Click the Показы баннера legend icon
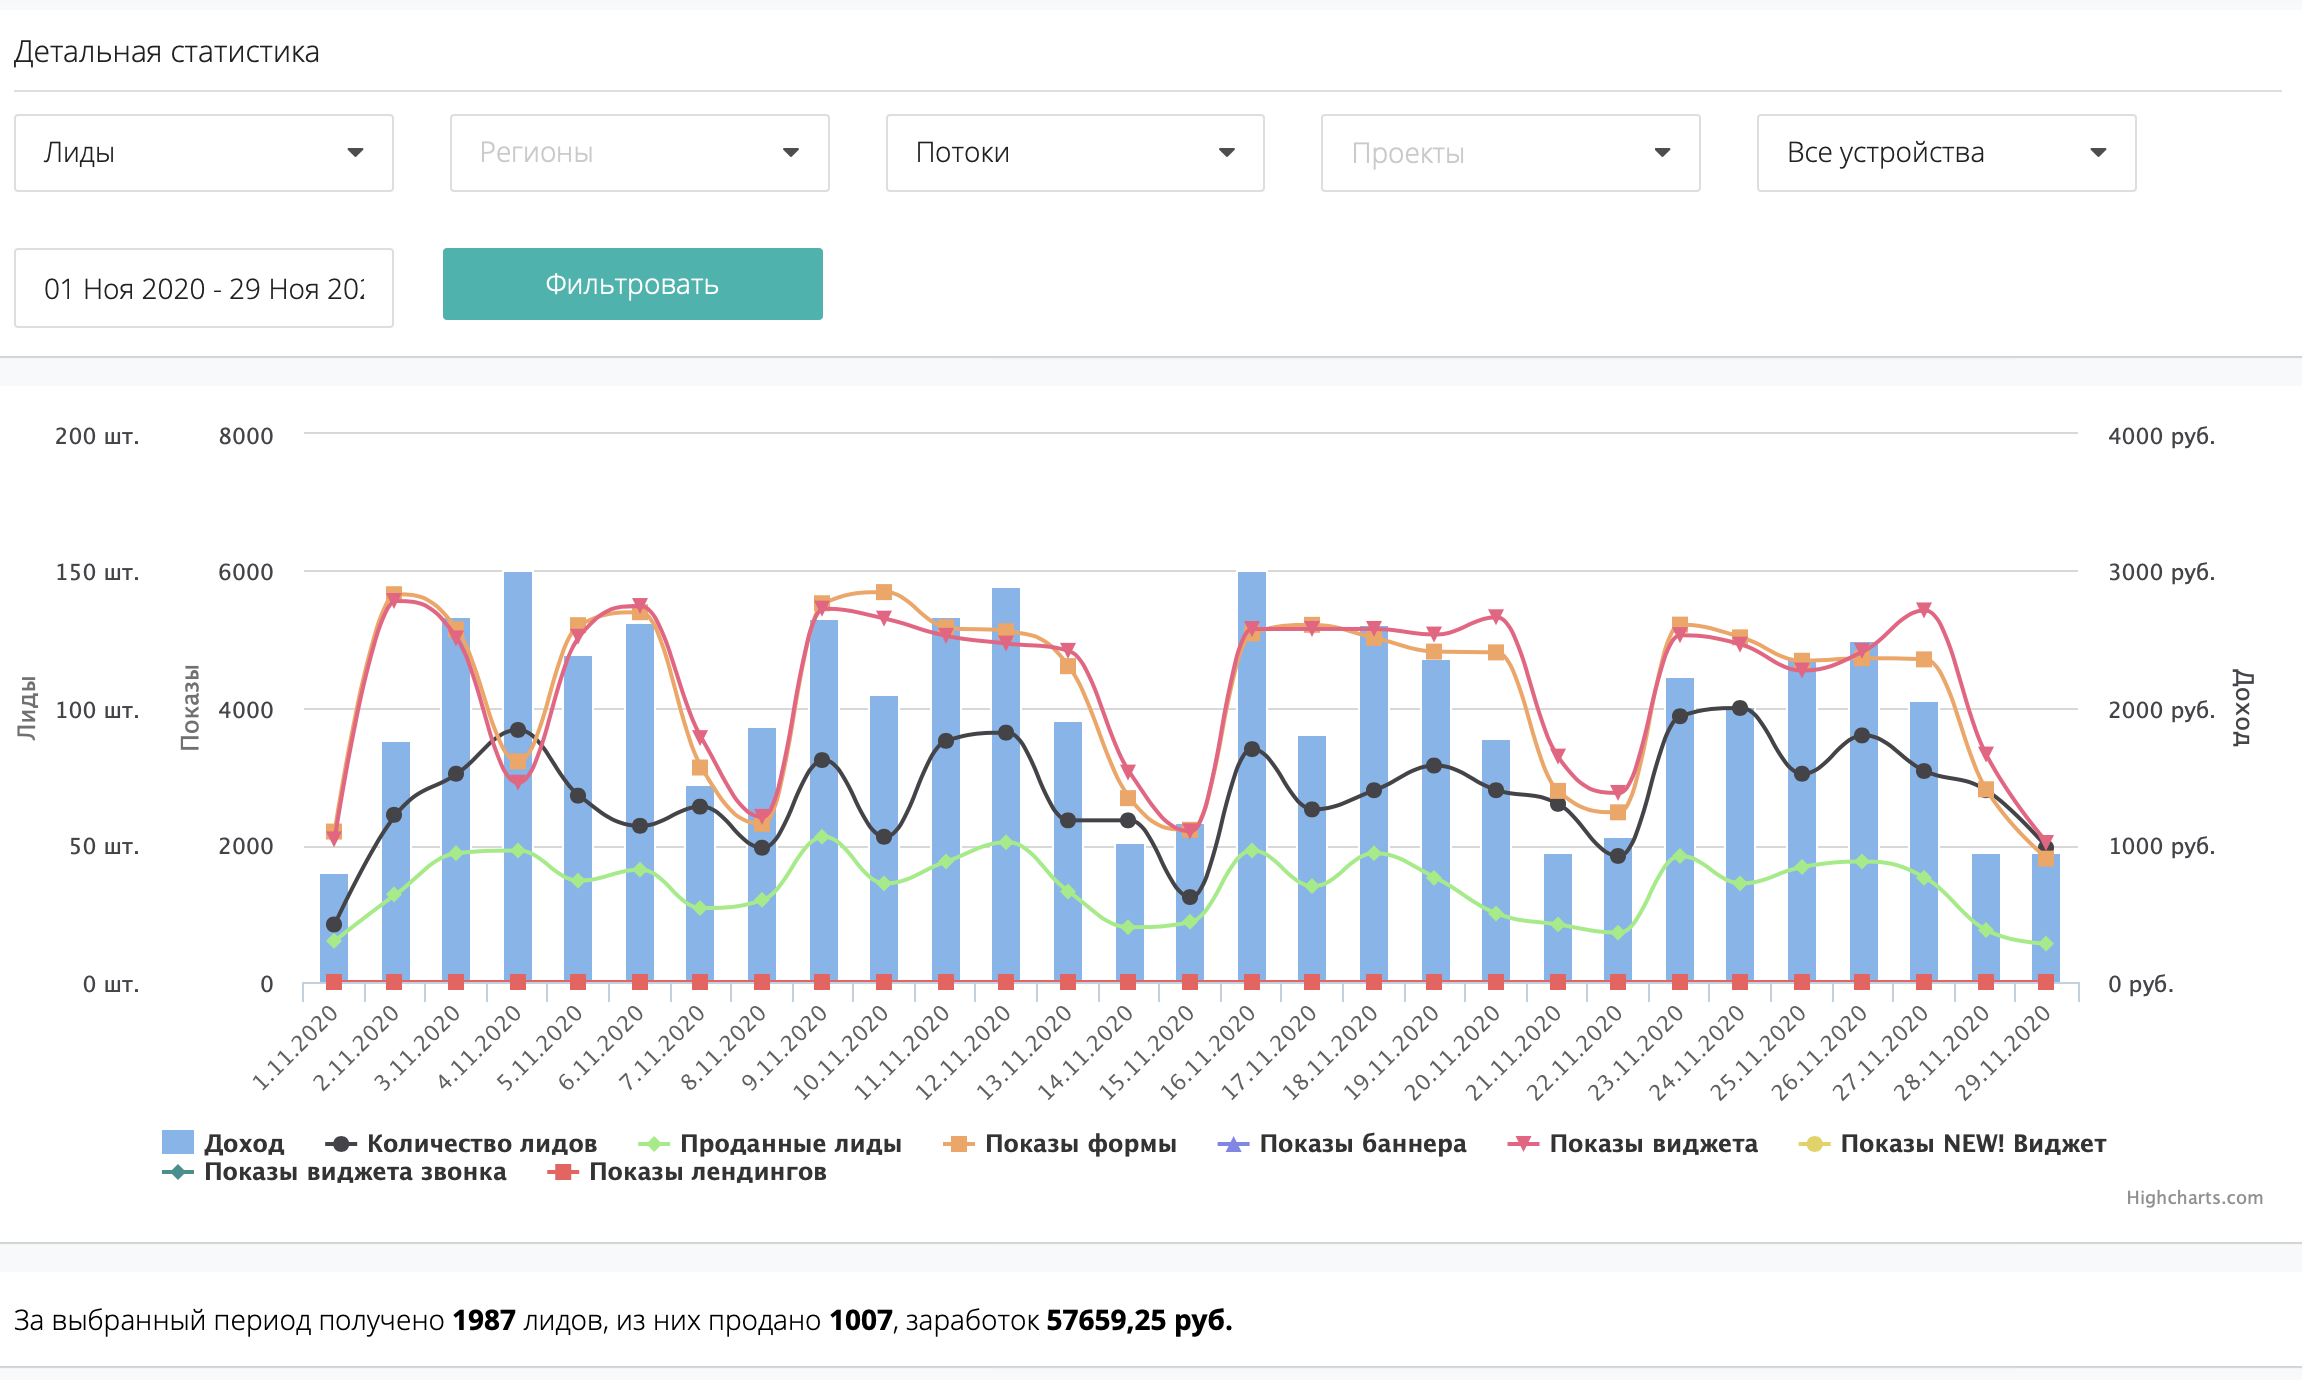This screenshot has width=2302, height=1380. 1233,1143
